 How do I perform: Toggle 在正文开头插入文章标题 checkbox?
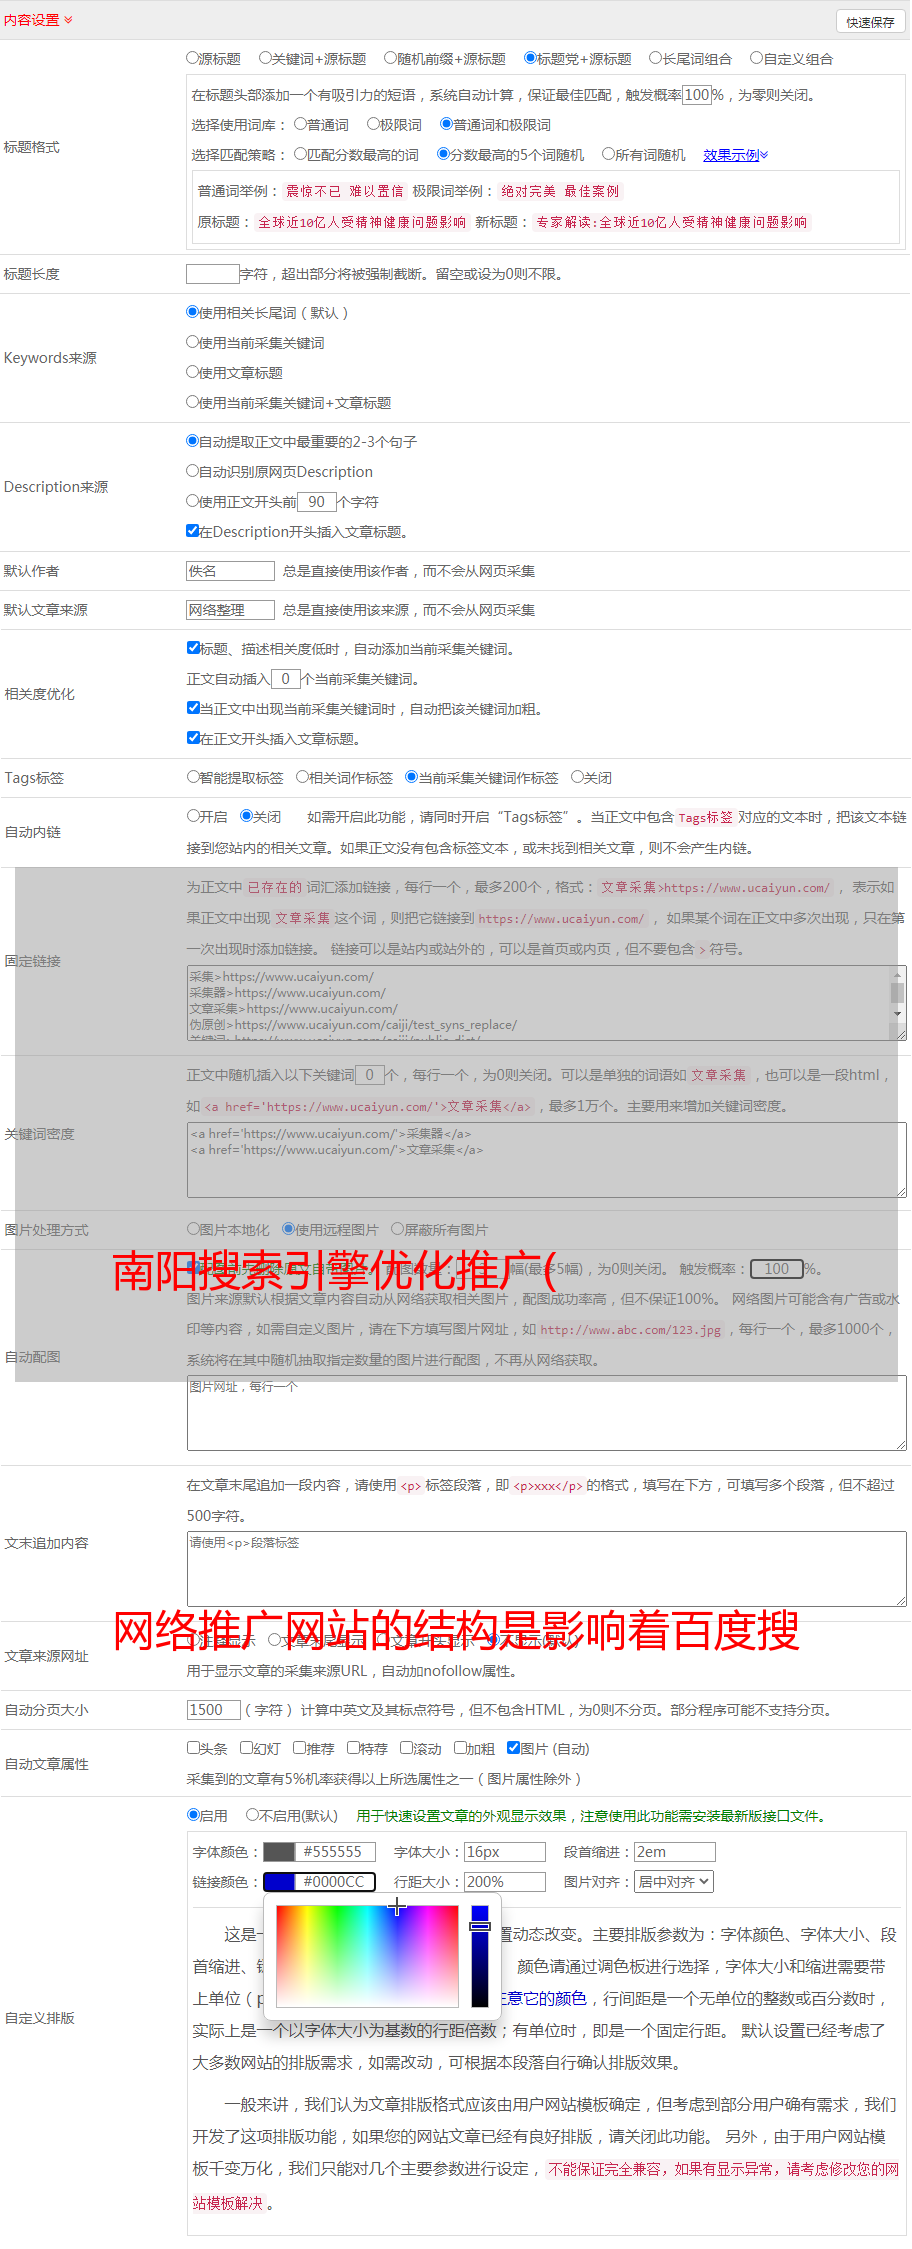(193, 738)
